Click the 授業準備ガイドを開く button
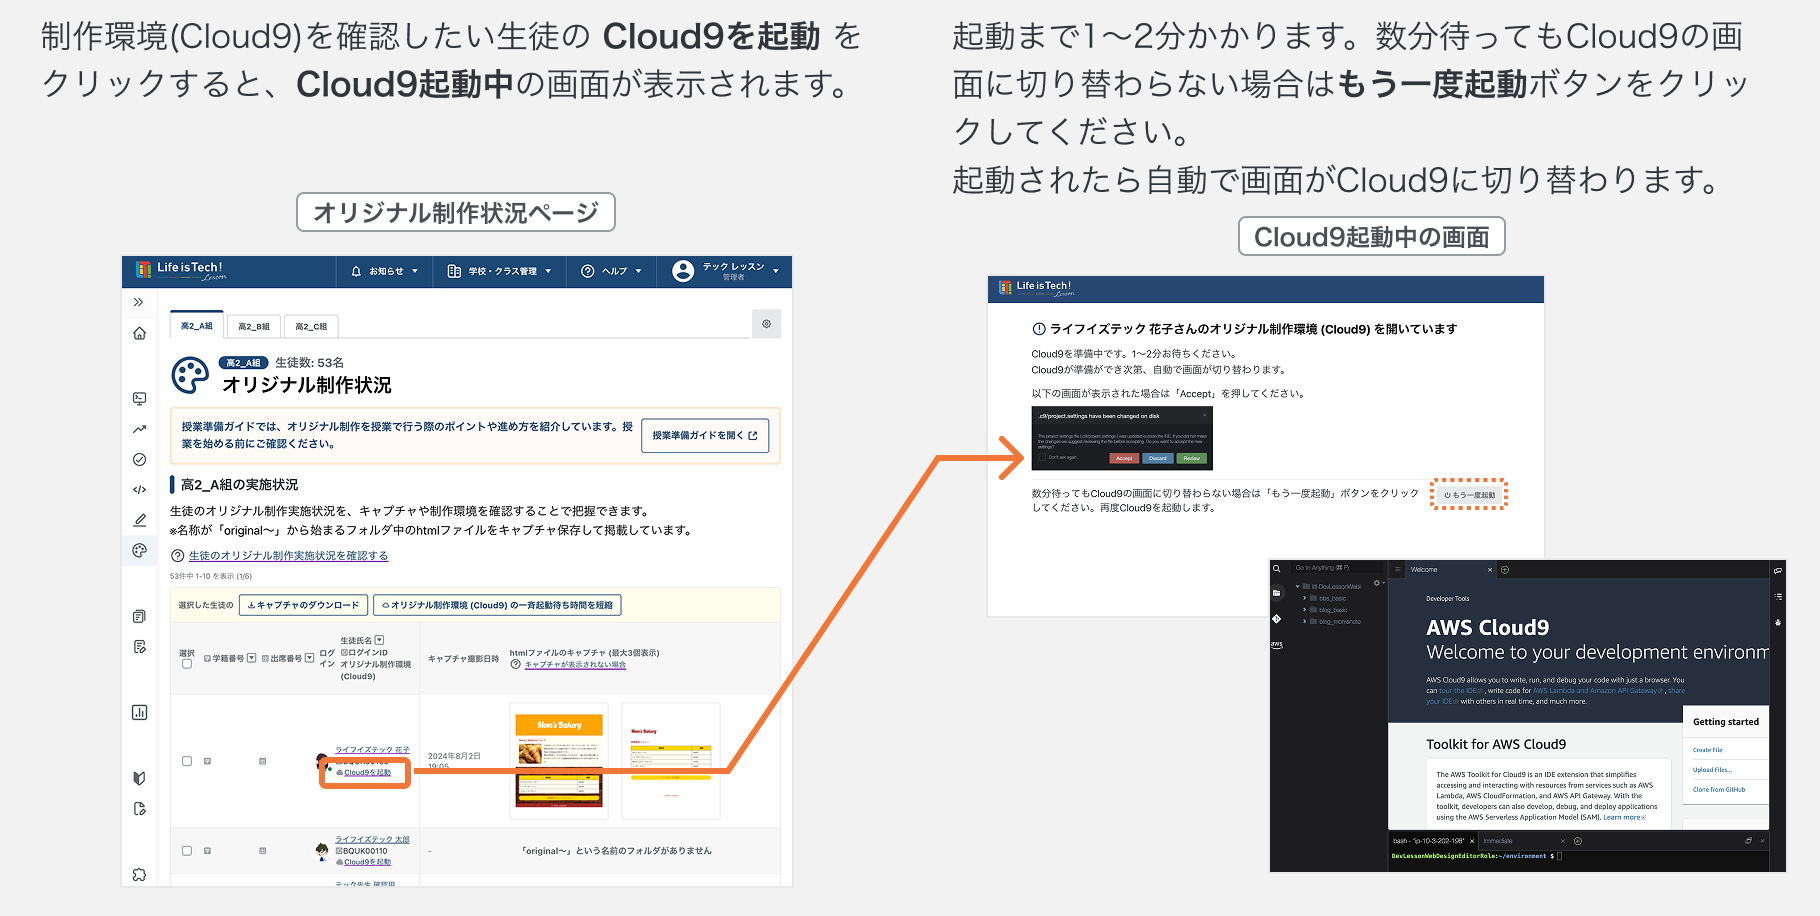 [x=705, y=435]
